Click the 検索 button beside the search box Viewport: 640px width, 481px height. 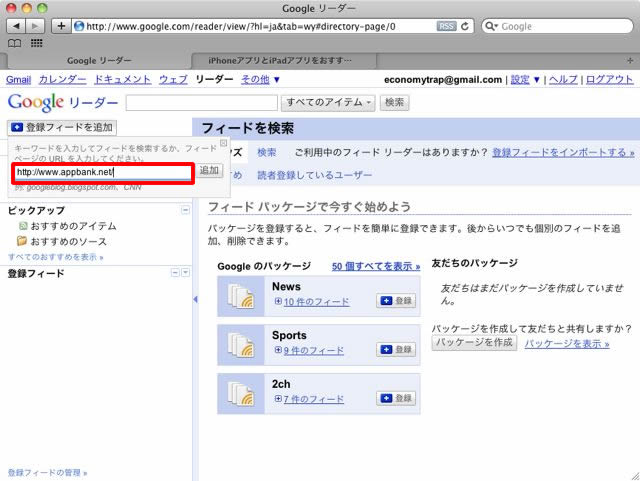[x=394, y=102]
